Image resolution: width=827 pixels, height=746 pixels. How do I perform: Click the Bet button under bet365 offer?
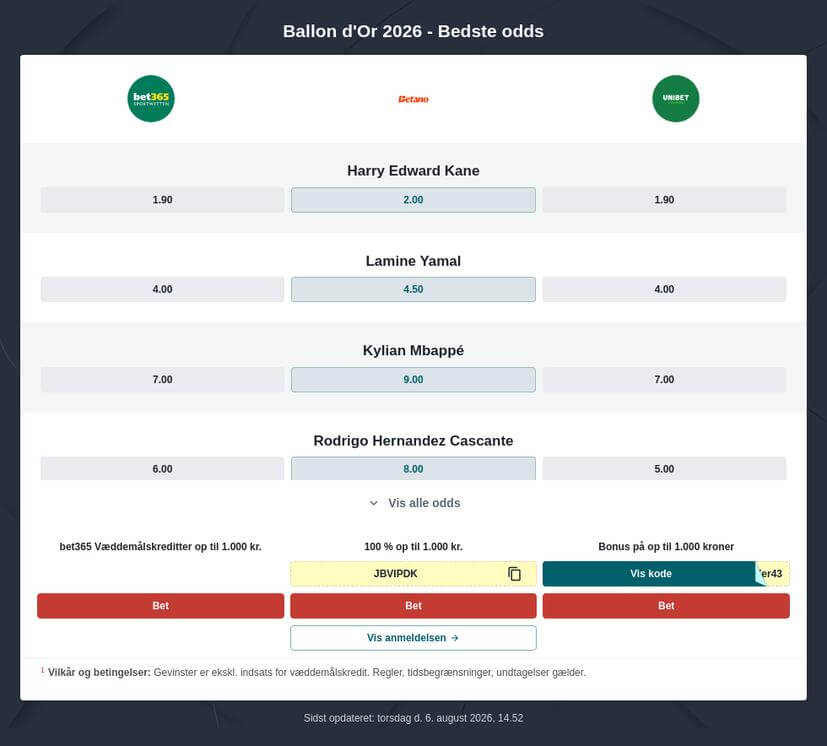pos(160,606)
